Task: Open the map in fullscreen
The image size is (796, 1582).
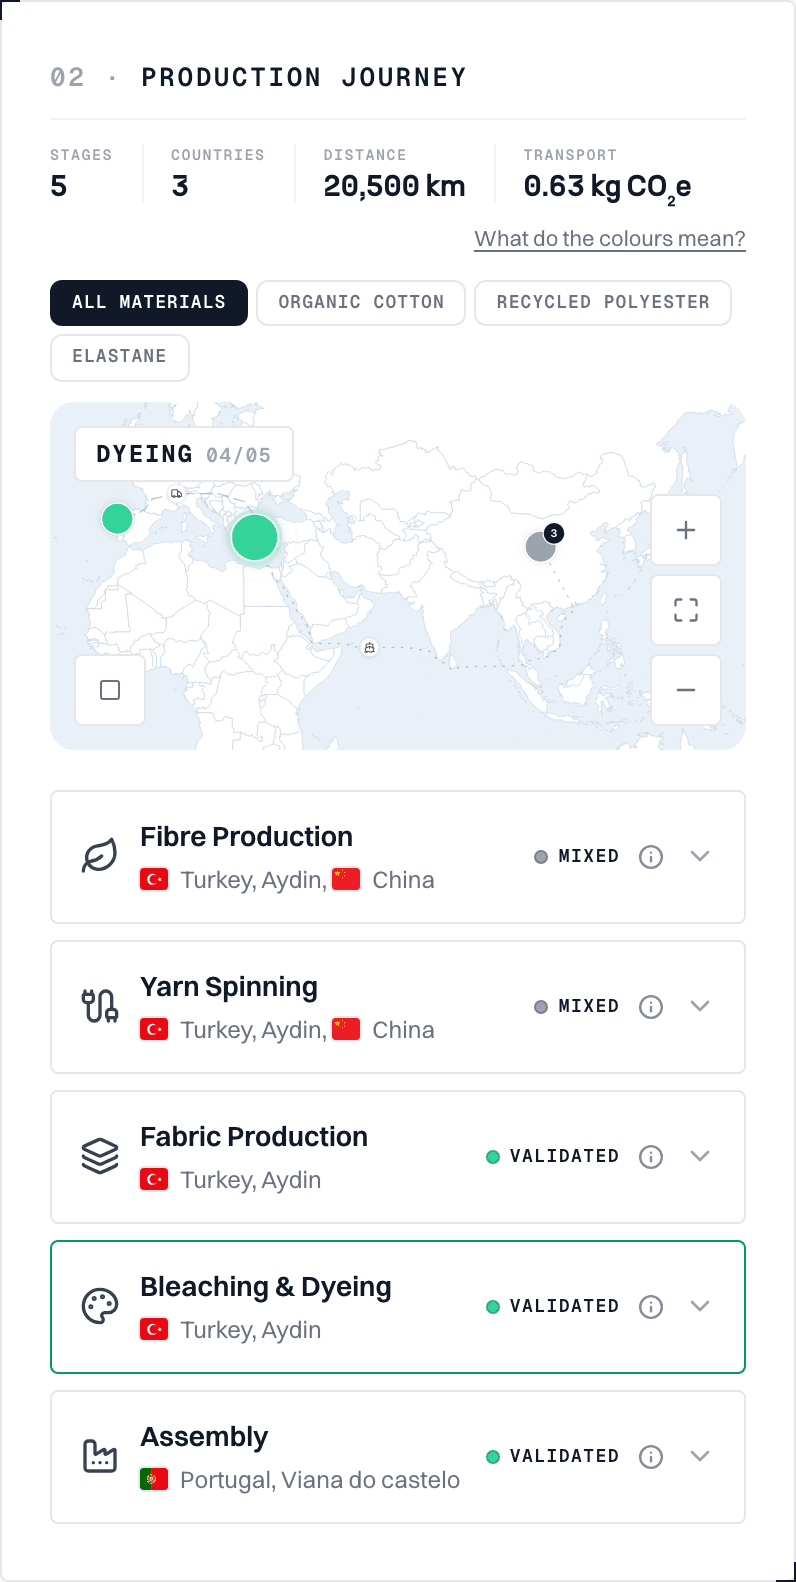Action: pyautogui.click(x=686, y=610)
